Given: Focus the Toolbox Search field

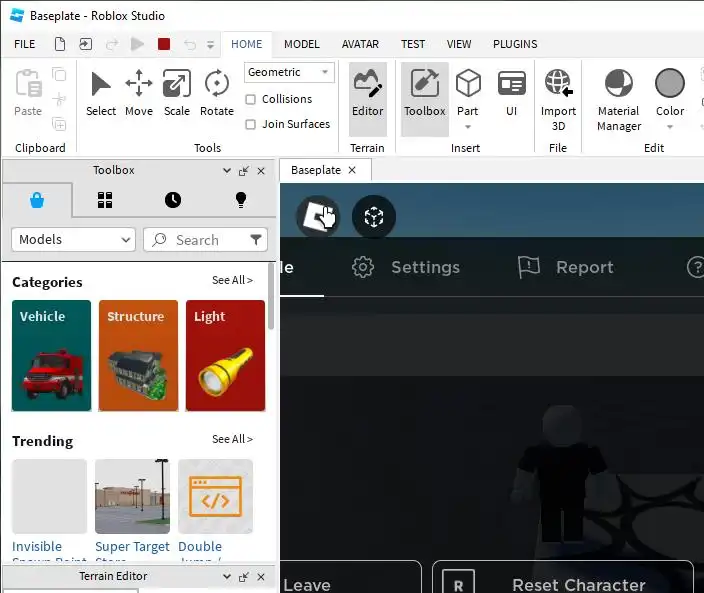Looking at the screenshot, I should coord(205,240).
